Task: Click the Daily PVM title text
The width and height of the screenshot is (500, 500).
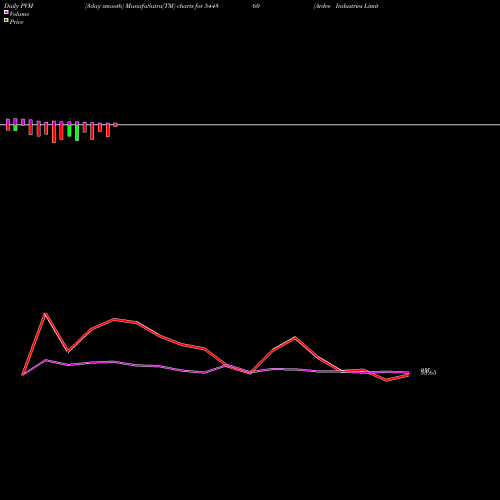Action: (19, 6)
